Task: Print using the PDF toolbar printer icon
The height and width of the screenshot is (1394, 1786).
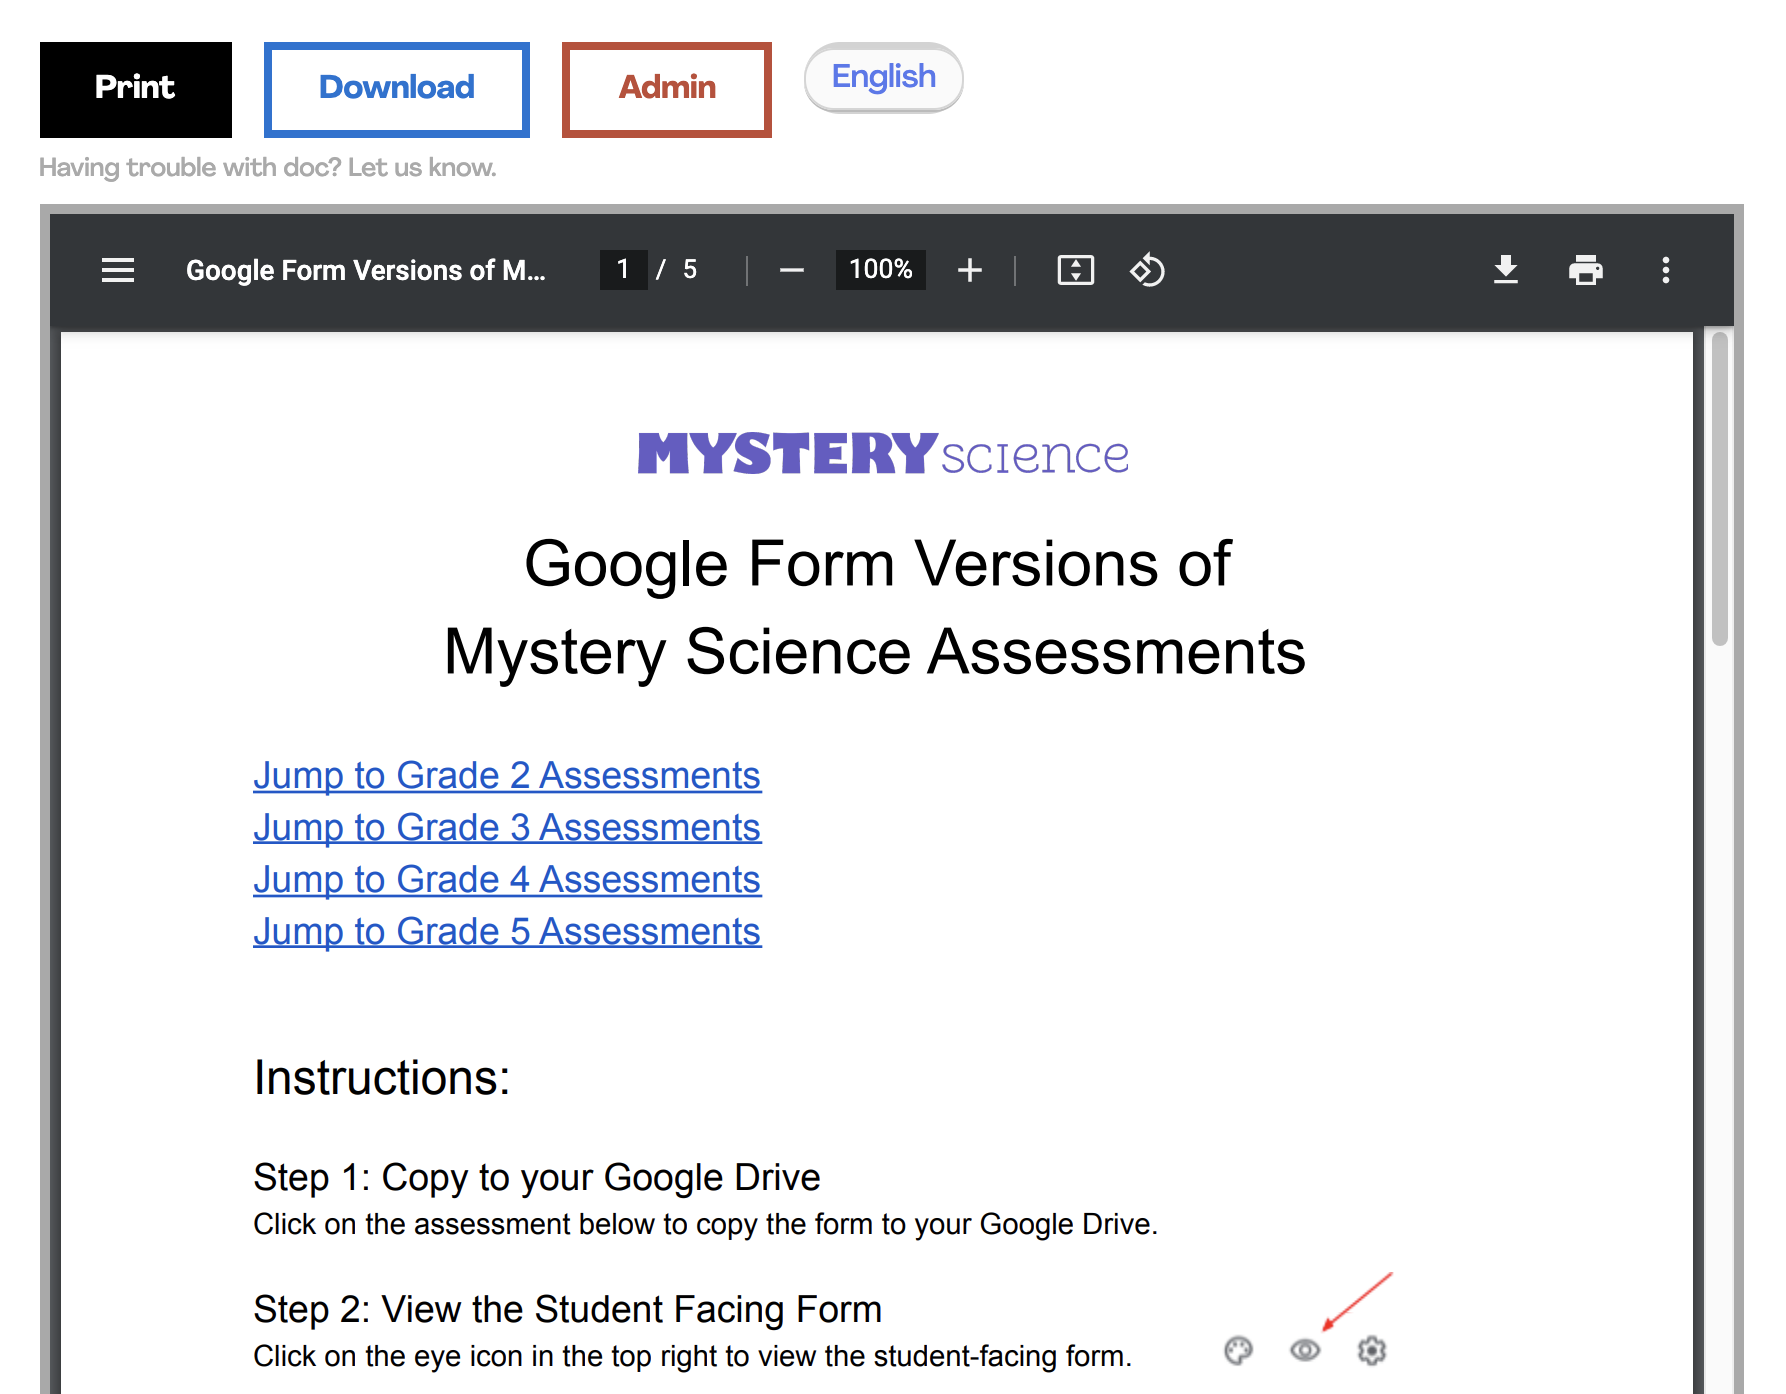Action: 1586,270
